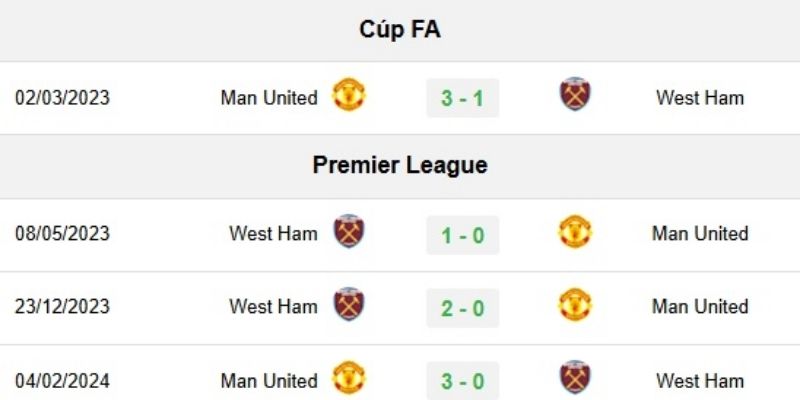Click West Ham away team name on 04/02/2024
This screenshot has width=800, height=400.
(700, 381)
